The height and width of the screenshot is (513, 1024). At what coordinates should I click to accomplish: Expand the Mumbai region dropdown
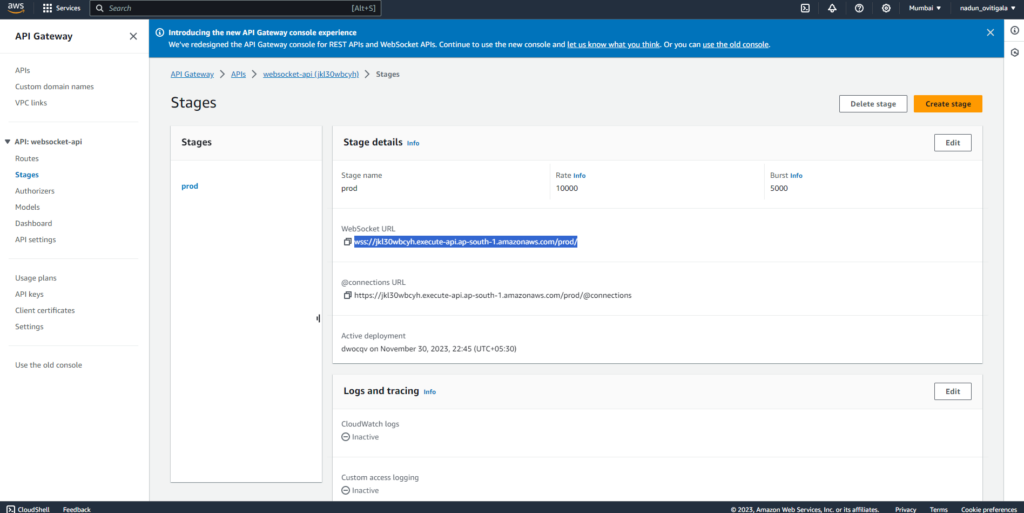(x=925, y=8)
